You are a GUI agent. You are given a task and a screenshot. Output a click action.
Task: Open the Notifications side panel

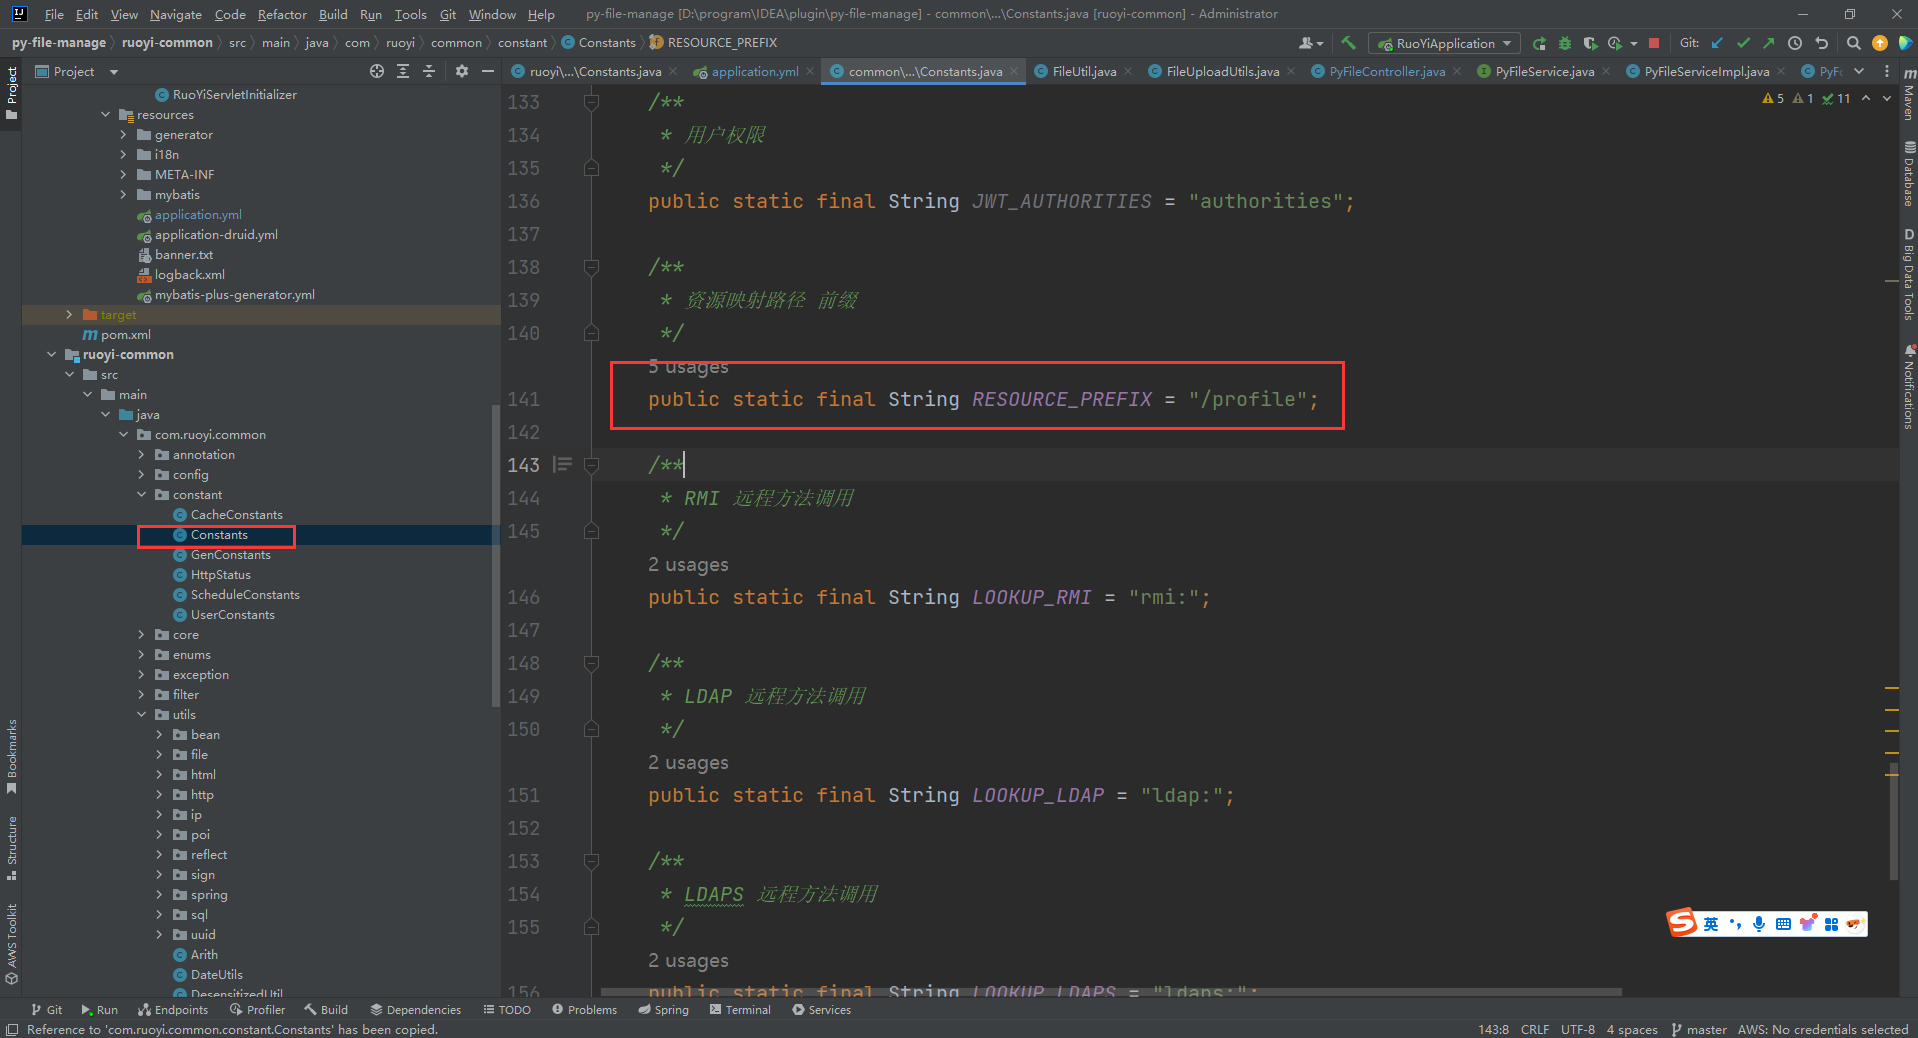tap(1909, 387)
